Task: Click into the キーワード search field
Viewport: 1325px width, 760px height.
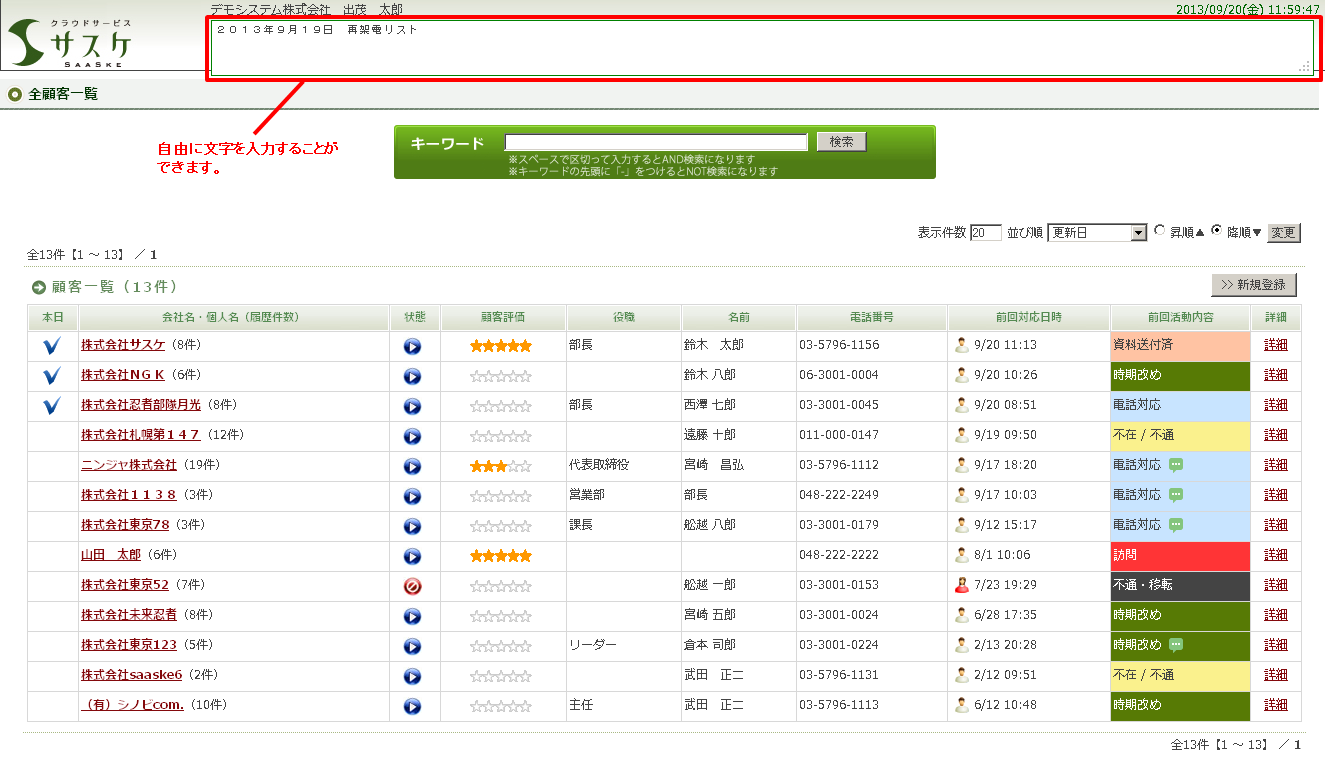Action: tap(655, 142)
